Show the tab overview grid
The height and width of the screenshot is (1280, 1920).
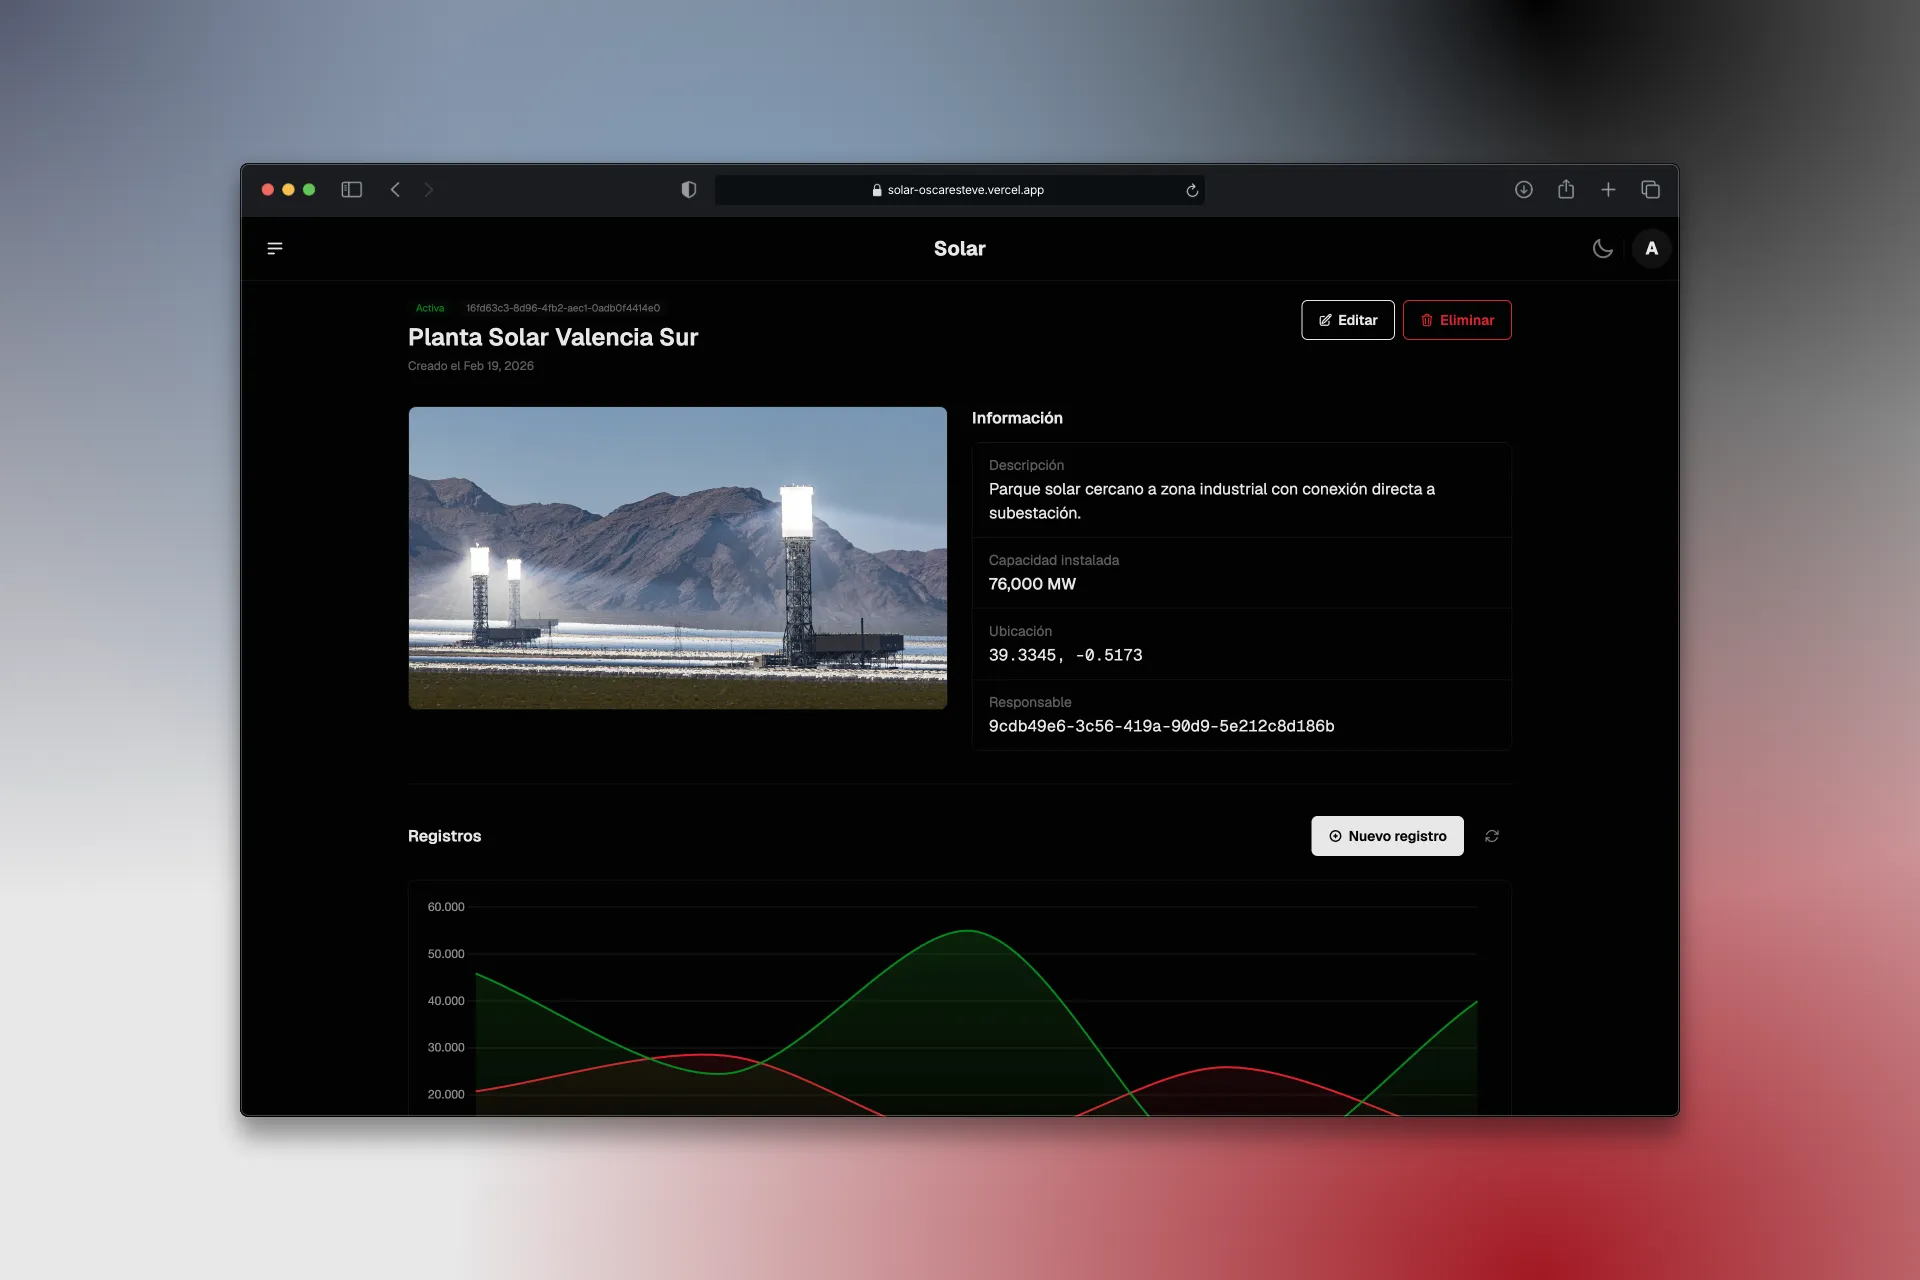click(x=1650, y=190)
